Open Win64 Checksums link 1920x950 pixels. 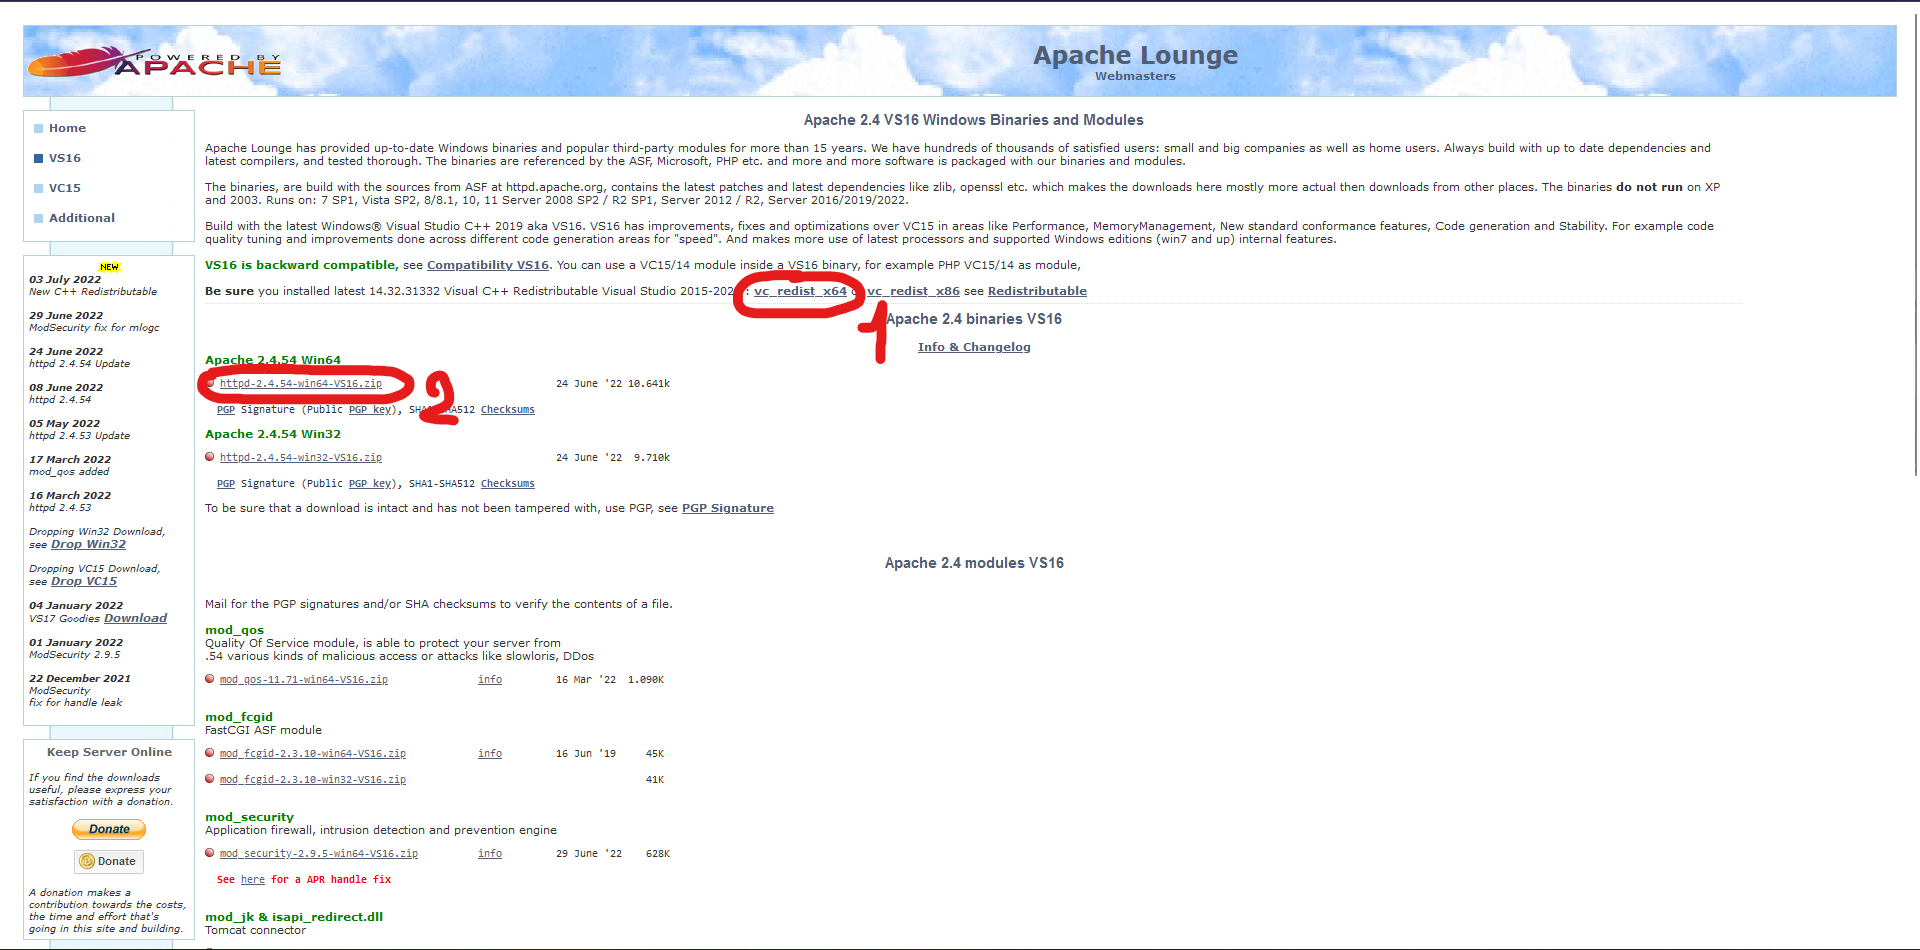tap(508, 410)
